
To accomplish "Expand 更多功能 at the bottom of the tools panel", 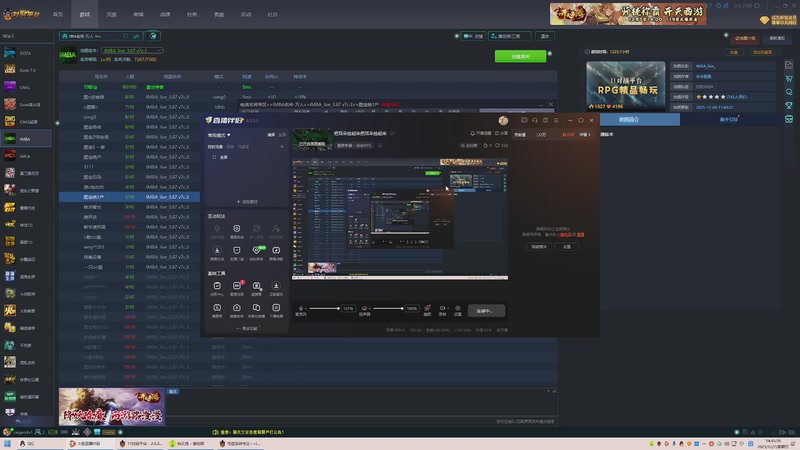I will 247,329.
